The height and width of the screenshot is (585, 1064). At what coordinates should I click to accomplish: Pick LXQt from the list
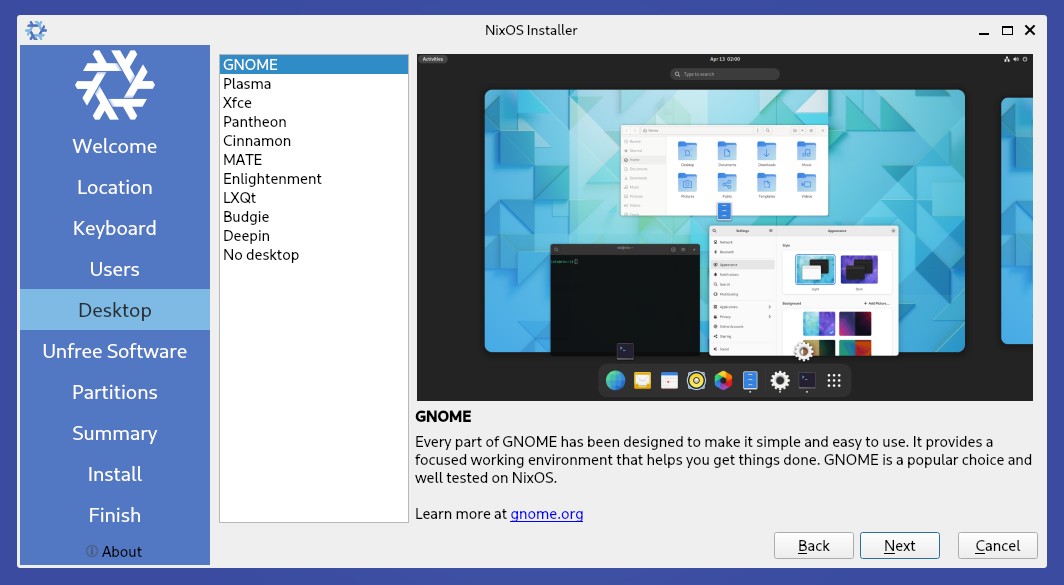[x=314, y=197]
